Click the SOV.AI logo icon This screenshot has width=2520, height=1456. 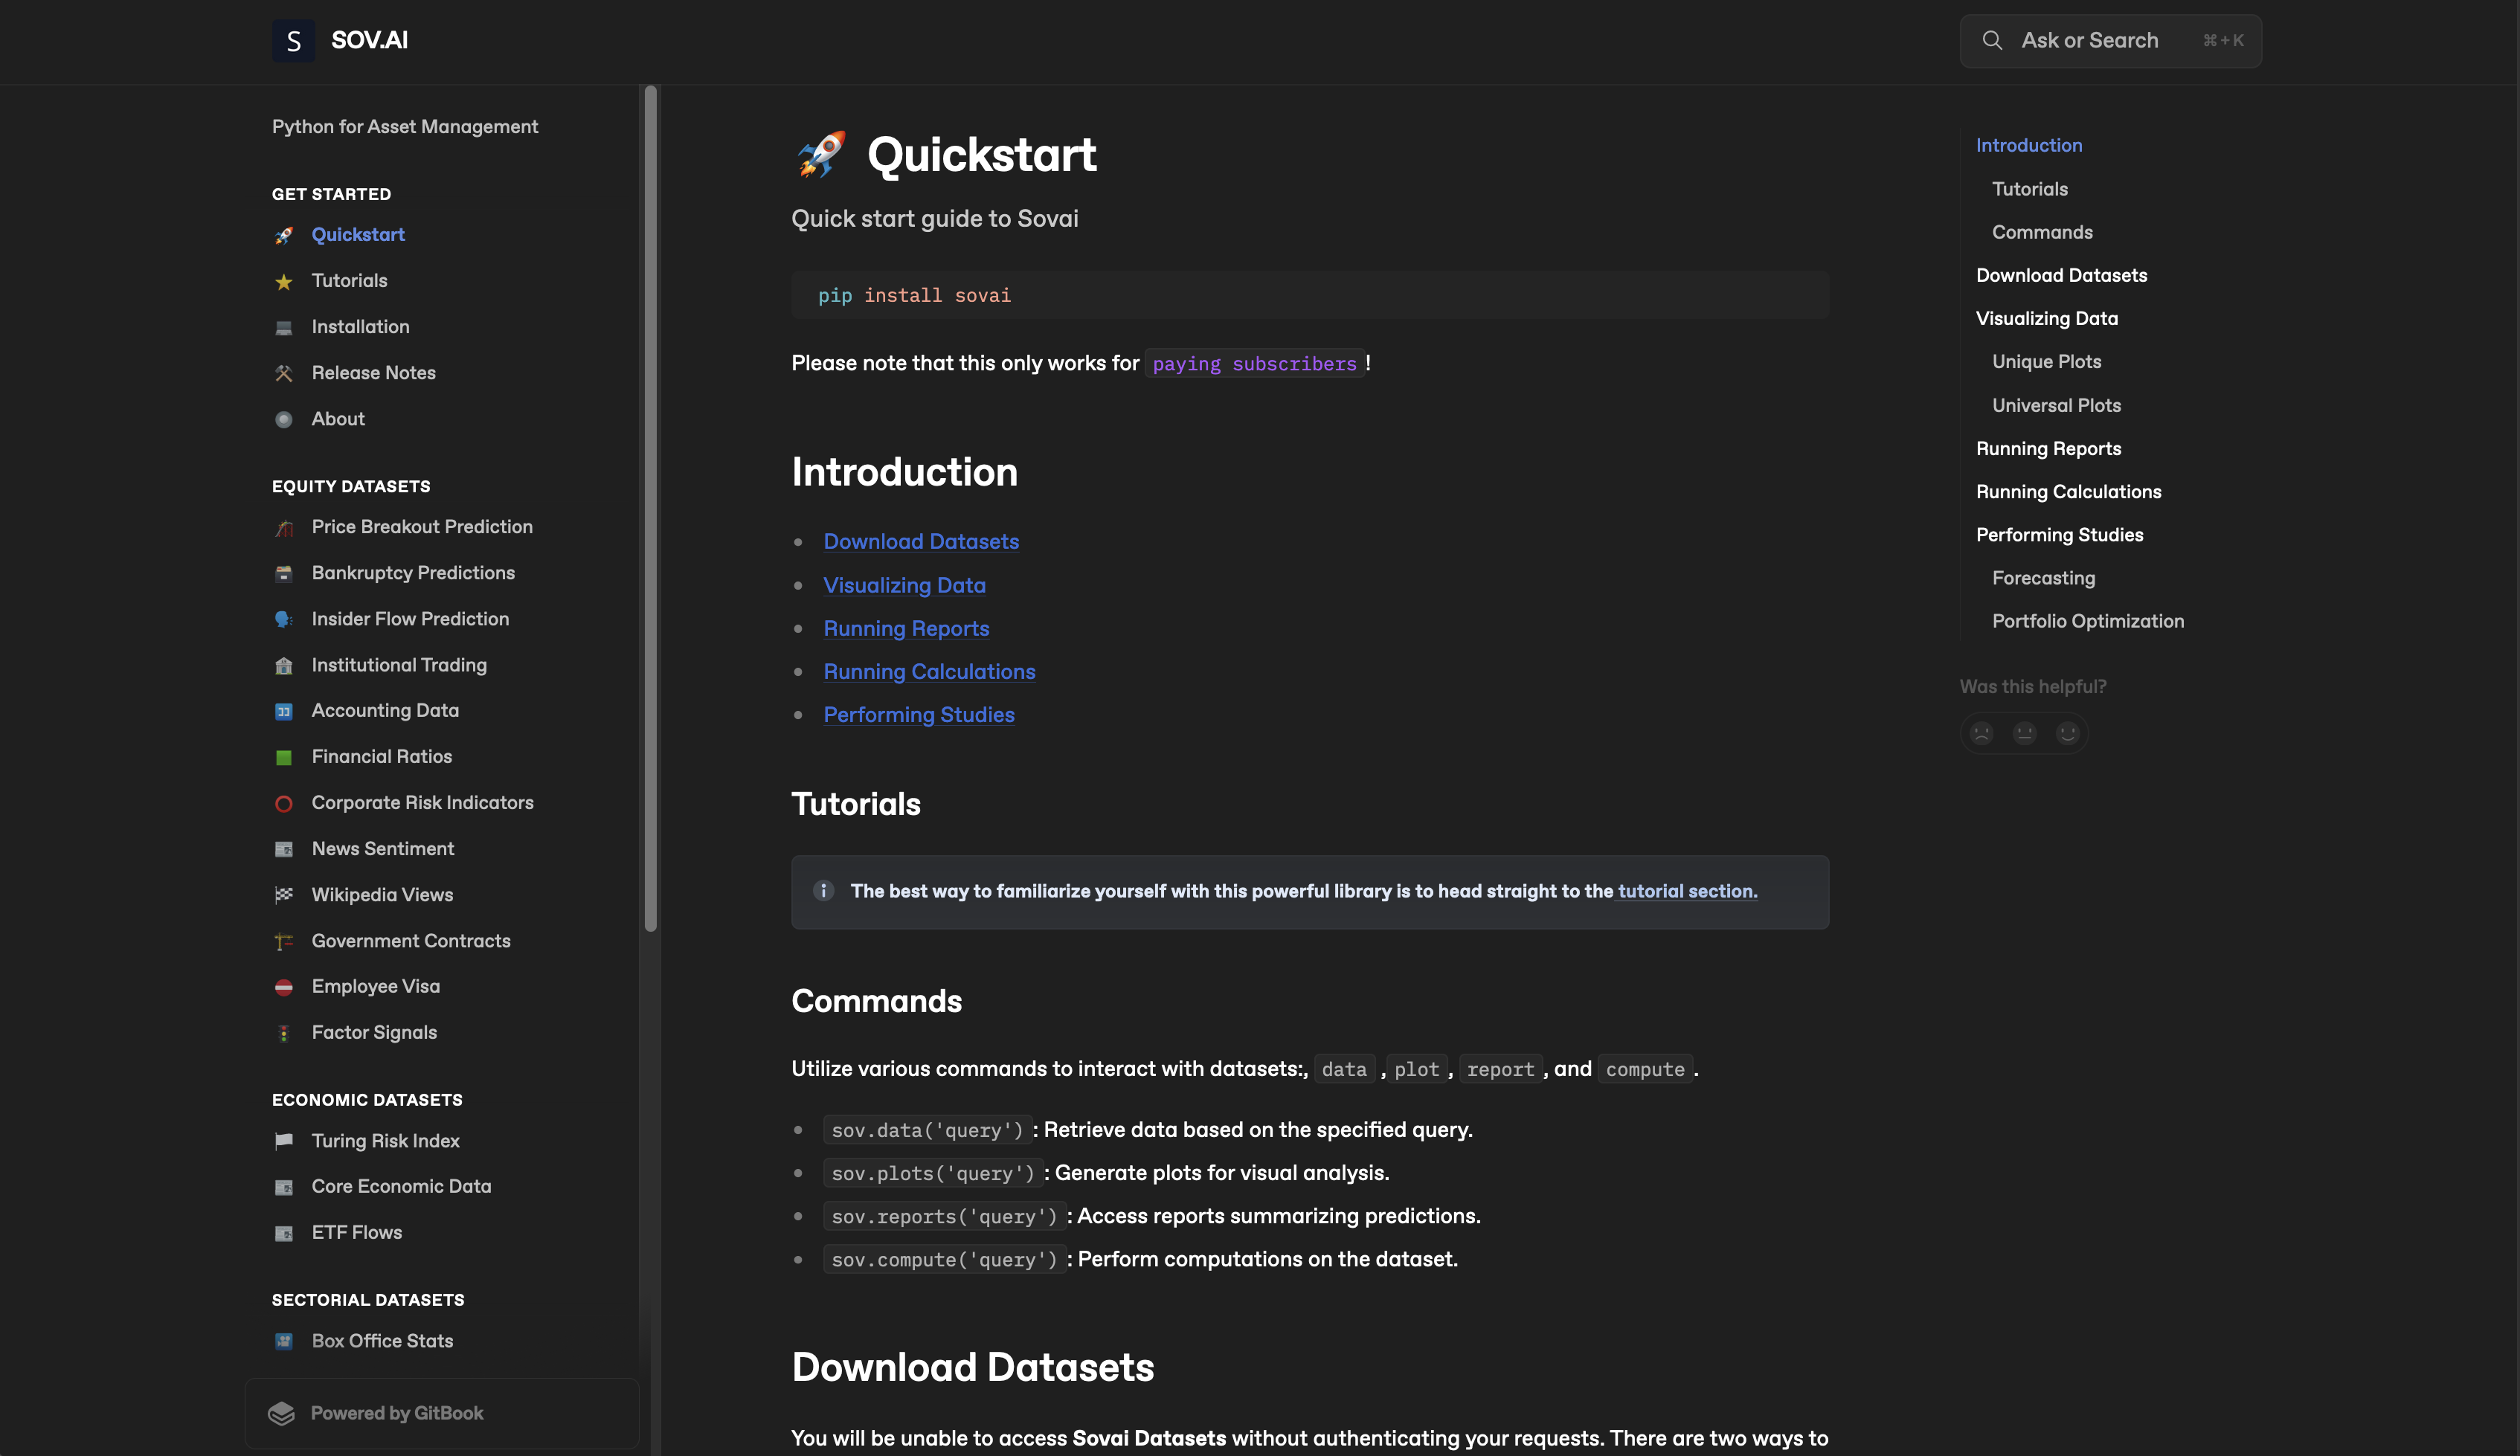tap(293, 41)
